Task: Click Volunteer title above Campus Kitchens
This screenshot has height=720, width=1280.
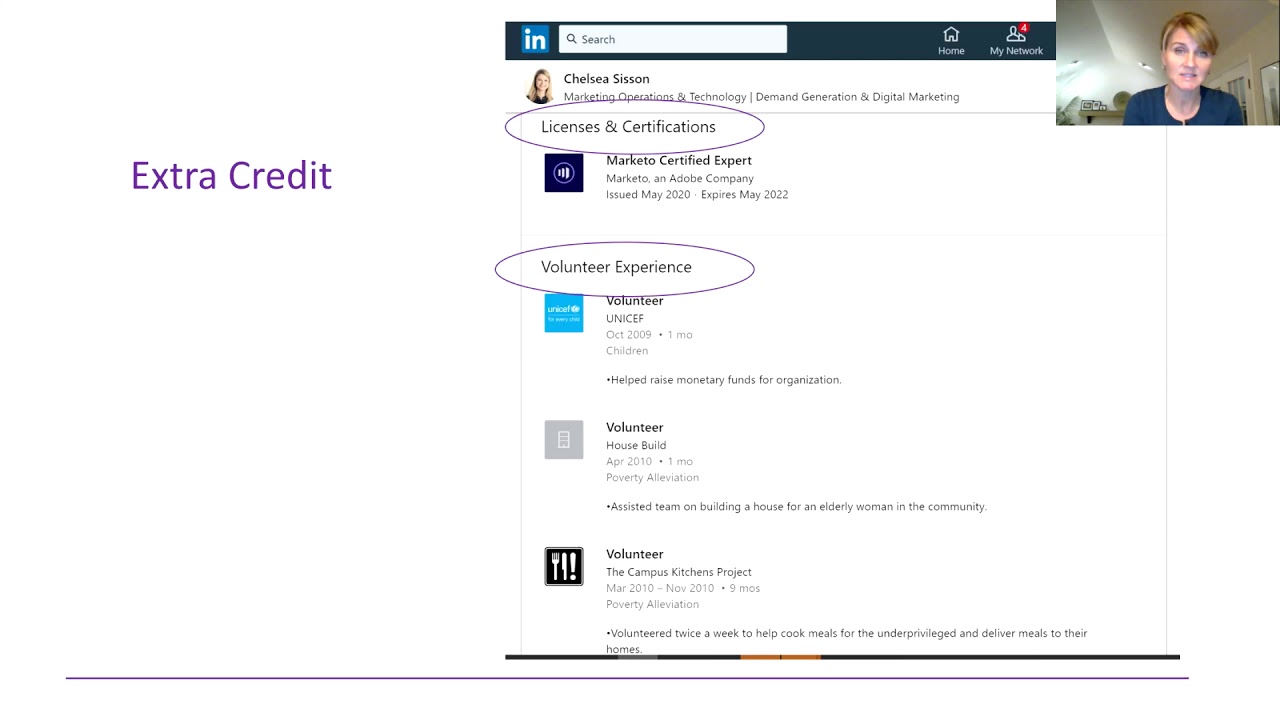Action: [x=634, y=554]
